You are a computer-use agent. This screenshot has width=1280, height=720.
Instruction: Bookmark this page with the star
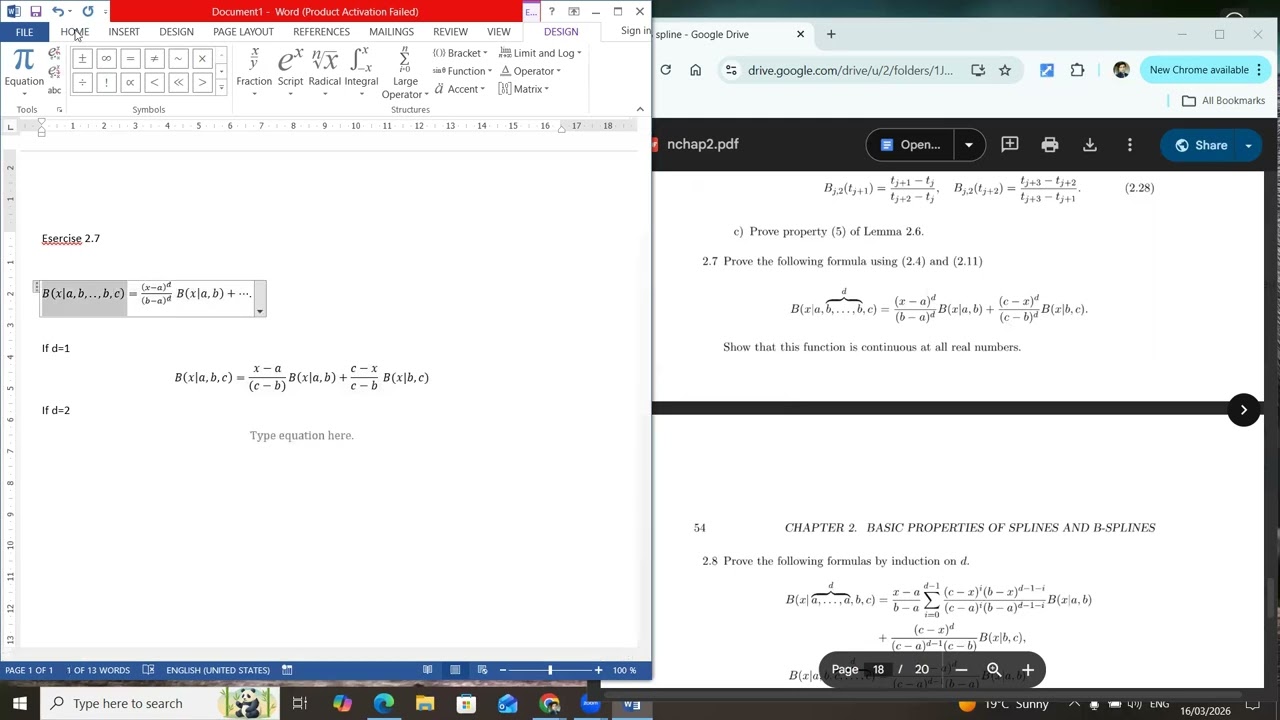(x=1005, y=70)
